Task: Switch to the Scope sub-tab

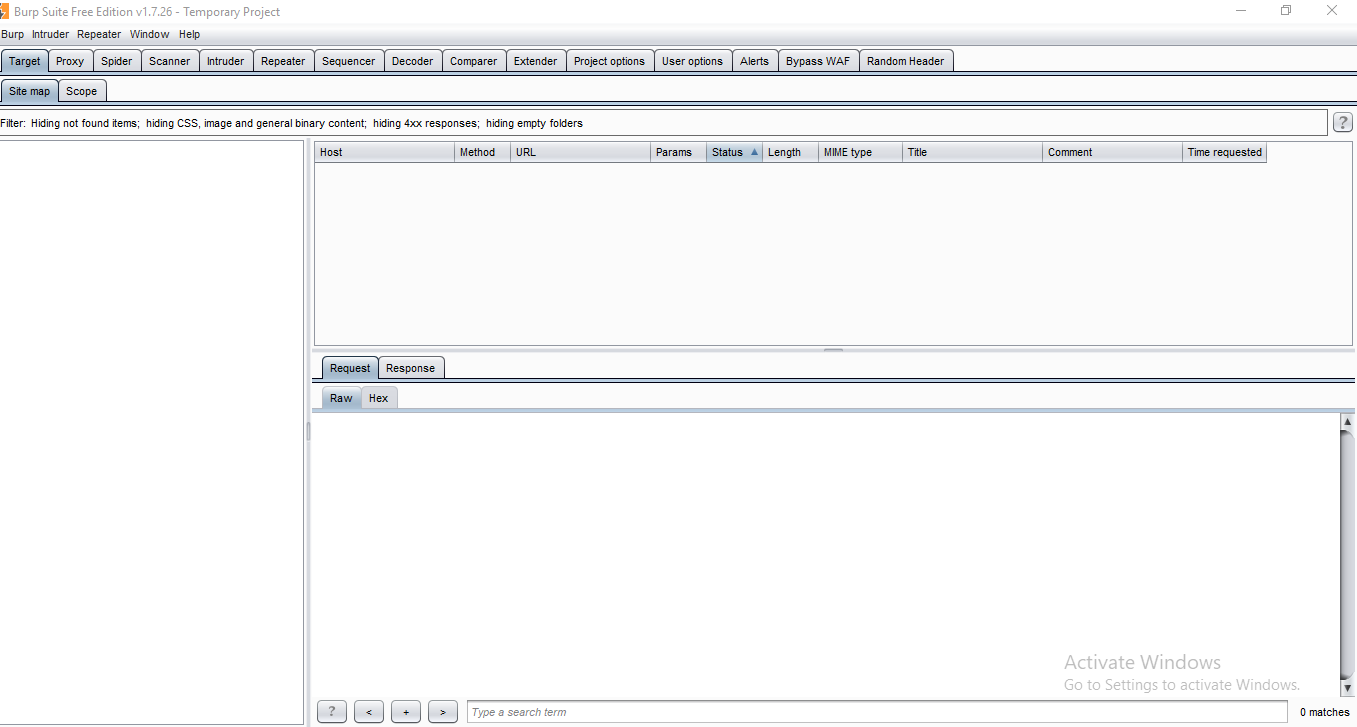Action: coord(82,91)
